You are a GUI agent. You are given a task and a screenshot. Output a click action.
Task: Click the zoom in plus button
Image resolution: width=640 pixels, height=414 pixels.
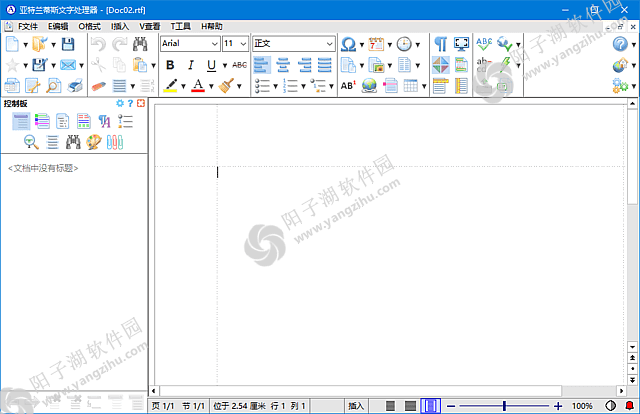pyautogui.click(x=558, y=406)
